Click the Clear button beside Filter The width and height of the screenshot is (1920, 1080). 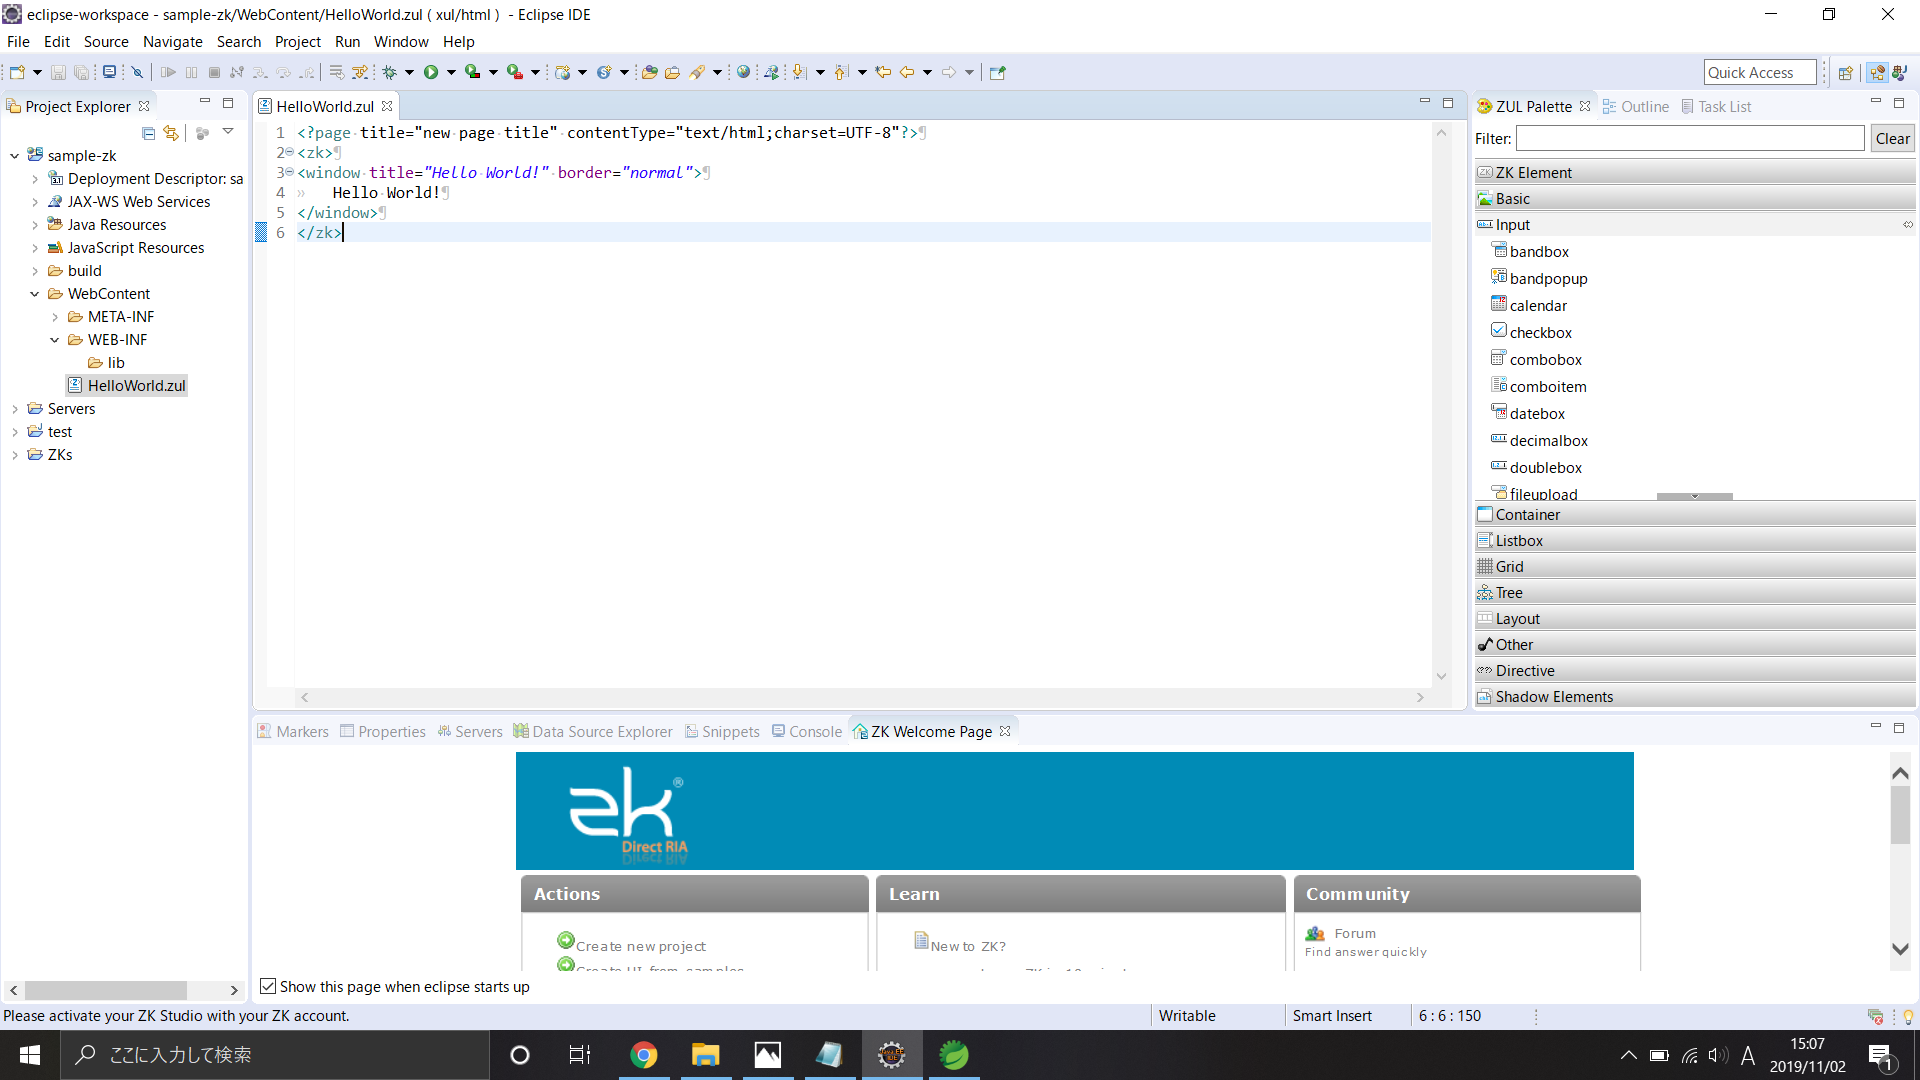(x=1892, y=138)
